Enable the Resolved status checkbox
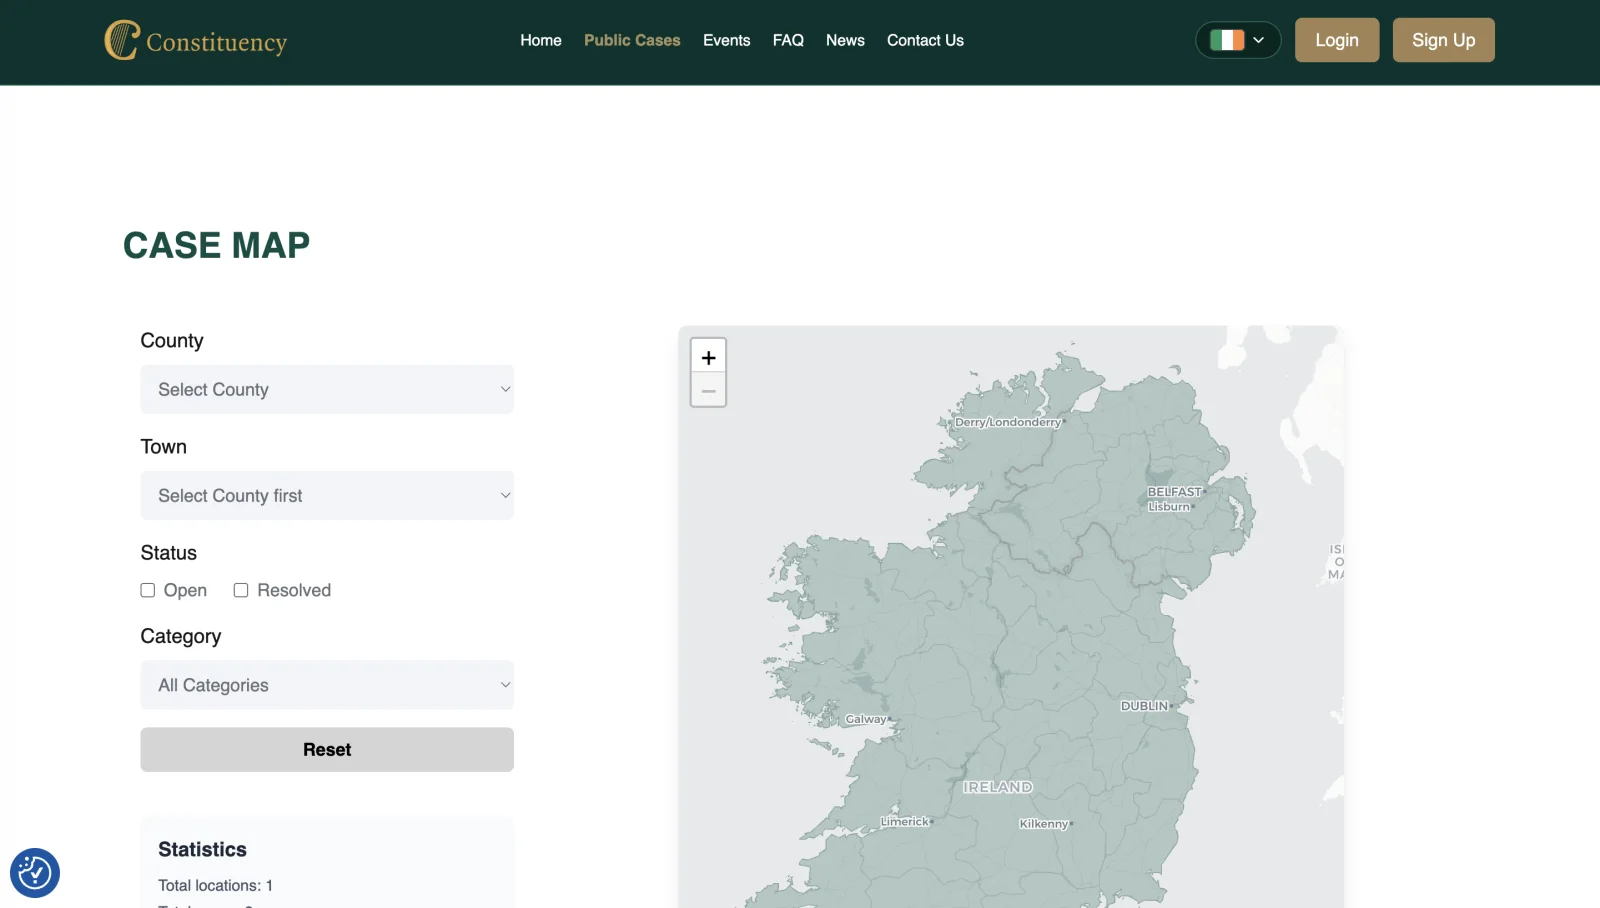This screenshot has height=908, width=1600. click(x=241, y=590)
